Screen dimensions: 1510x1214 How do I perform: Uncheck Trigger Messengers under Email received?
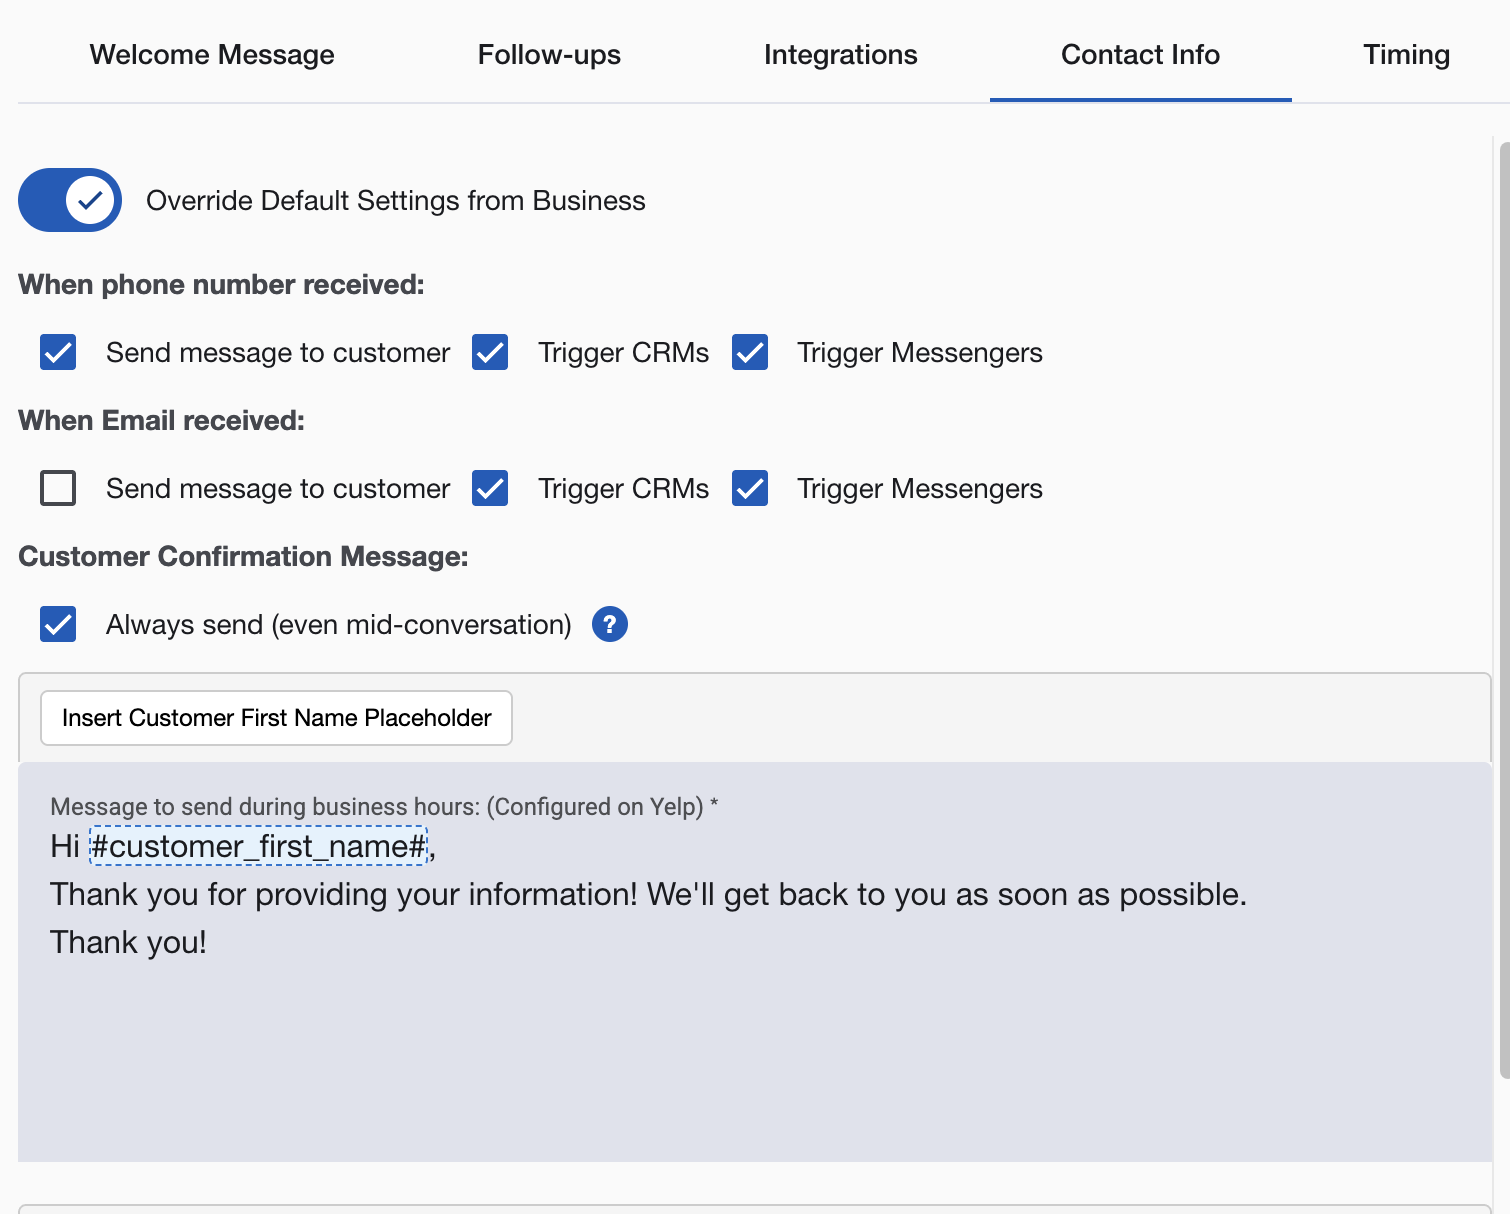click(x=749, y=488)
